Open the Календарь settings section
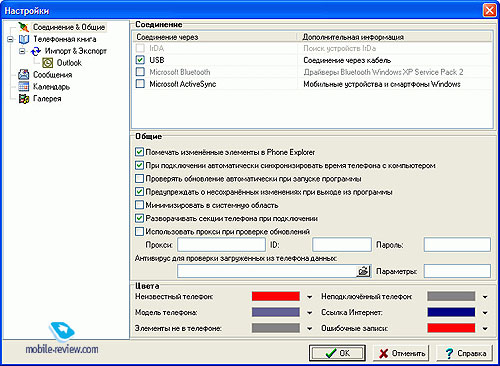The width and height of the screenshot is (500, 366). 51,87
